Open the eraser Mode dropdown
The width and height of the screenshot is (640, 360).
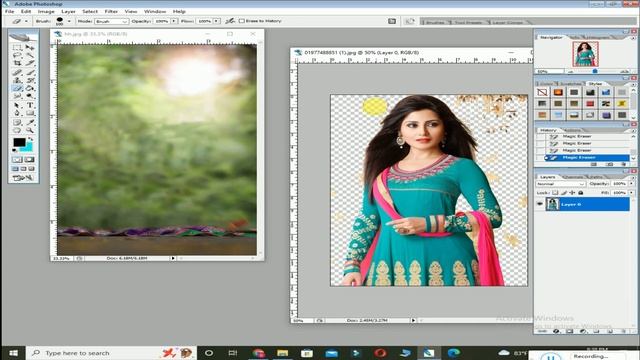tap(111, 21)
